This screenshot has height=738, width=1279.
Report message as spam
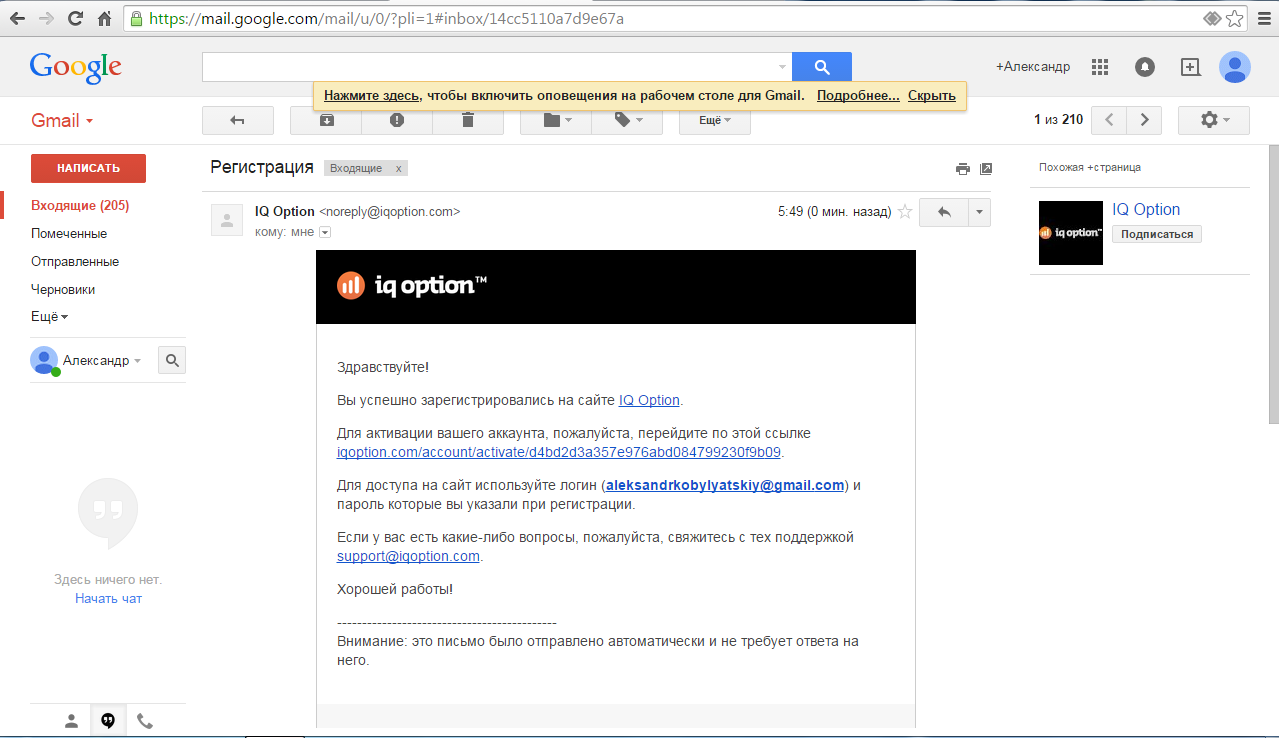point(397,120)
